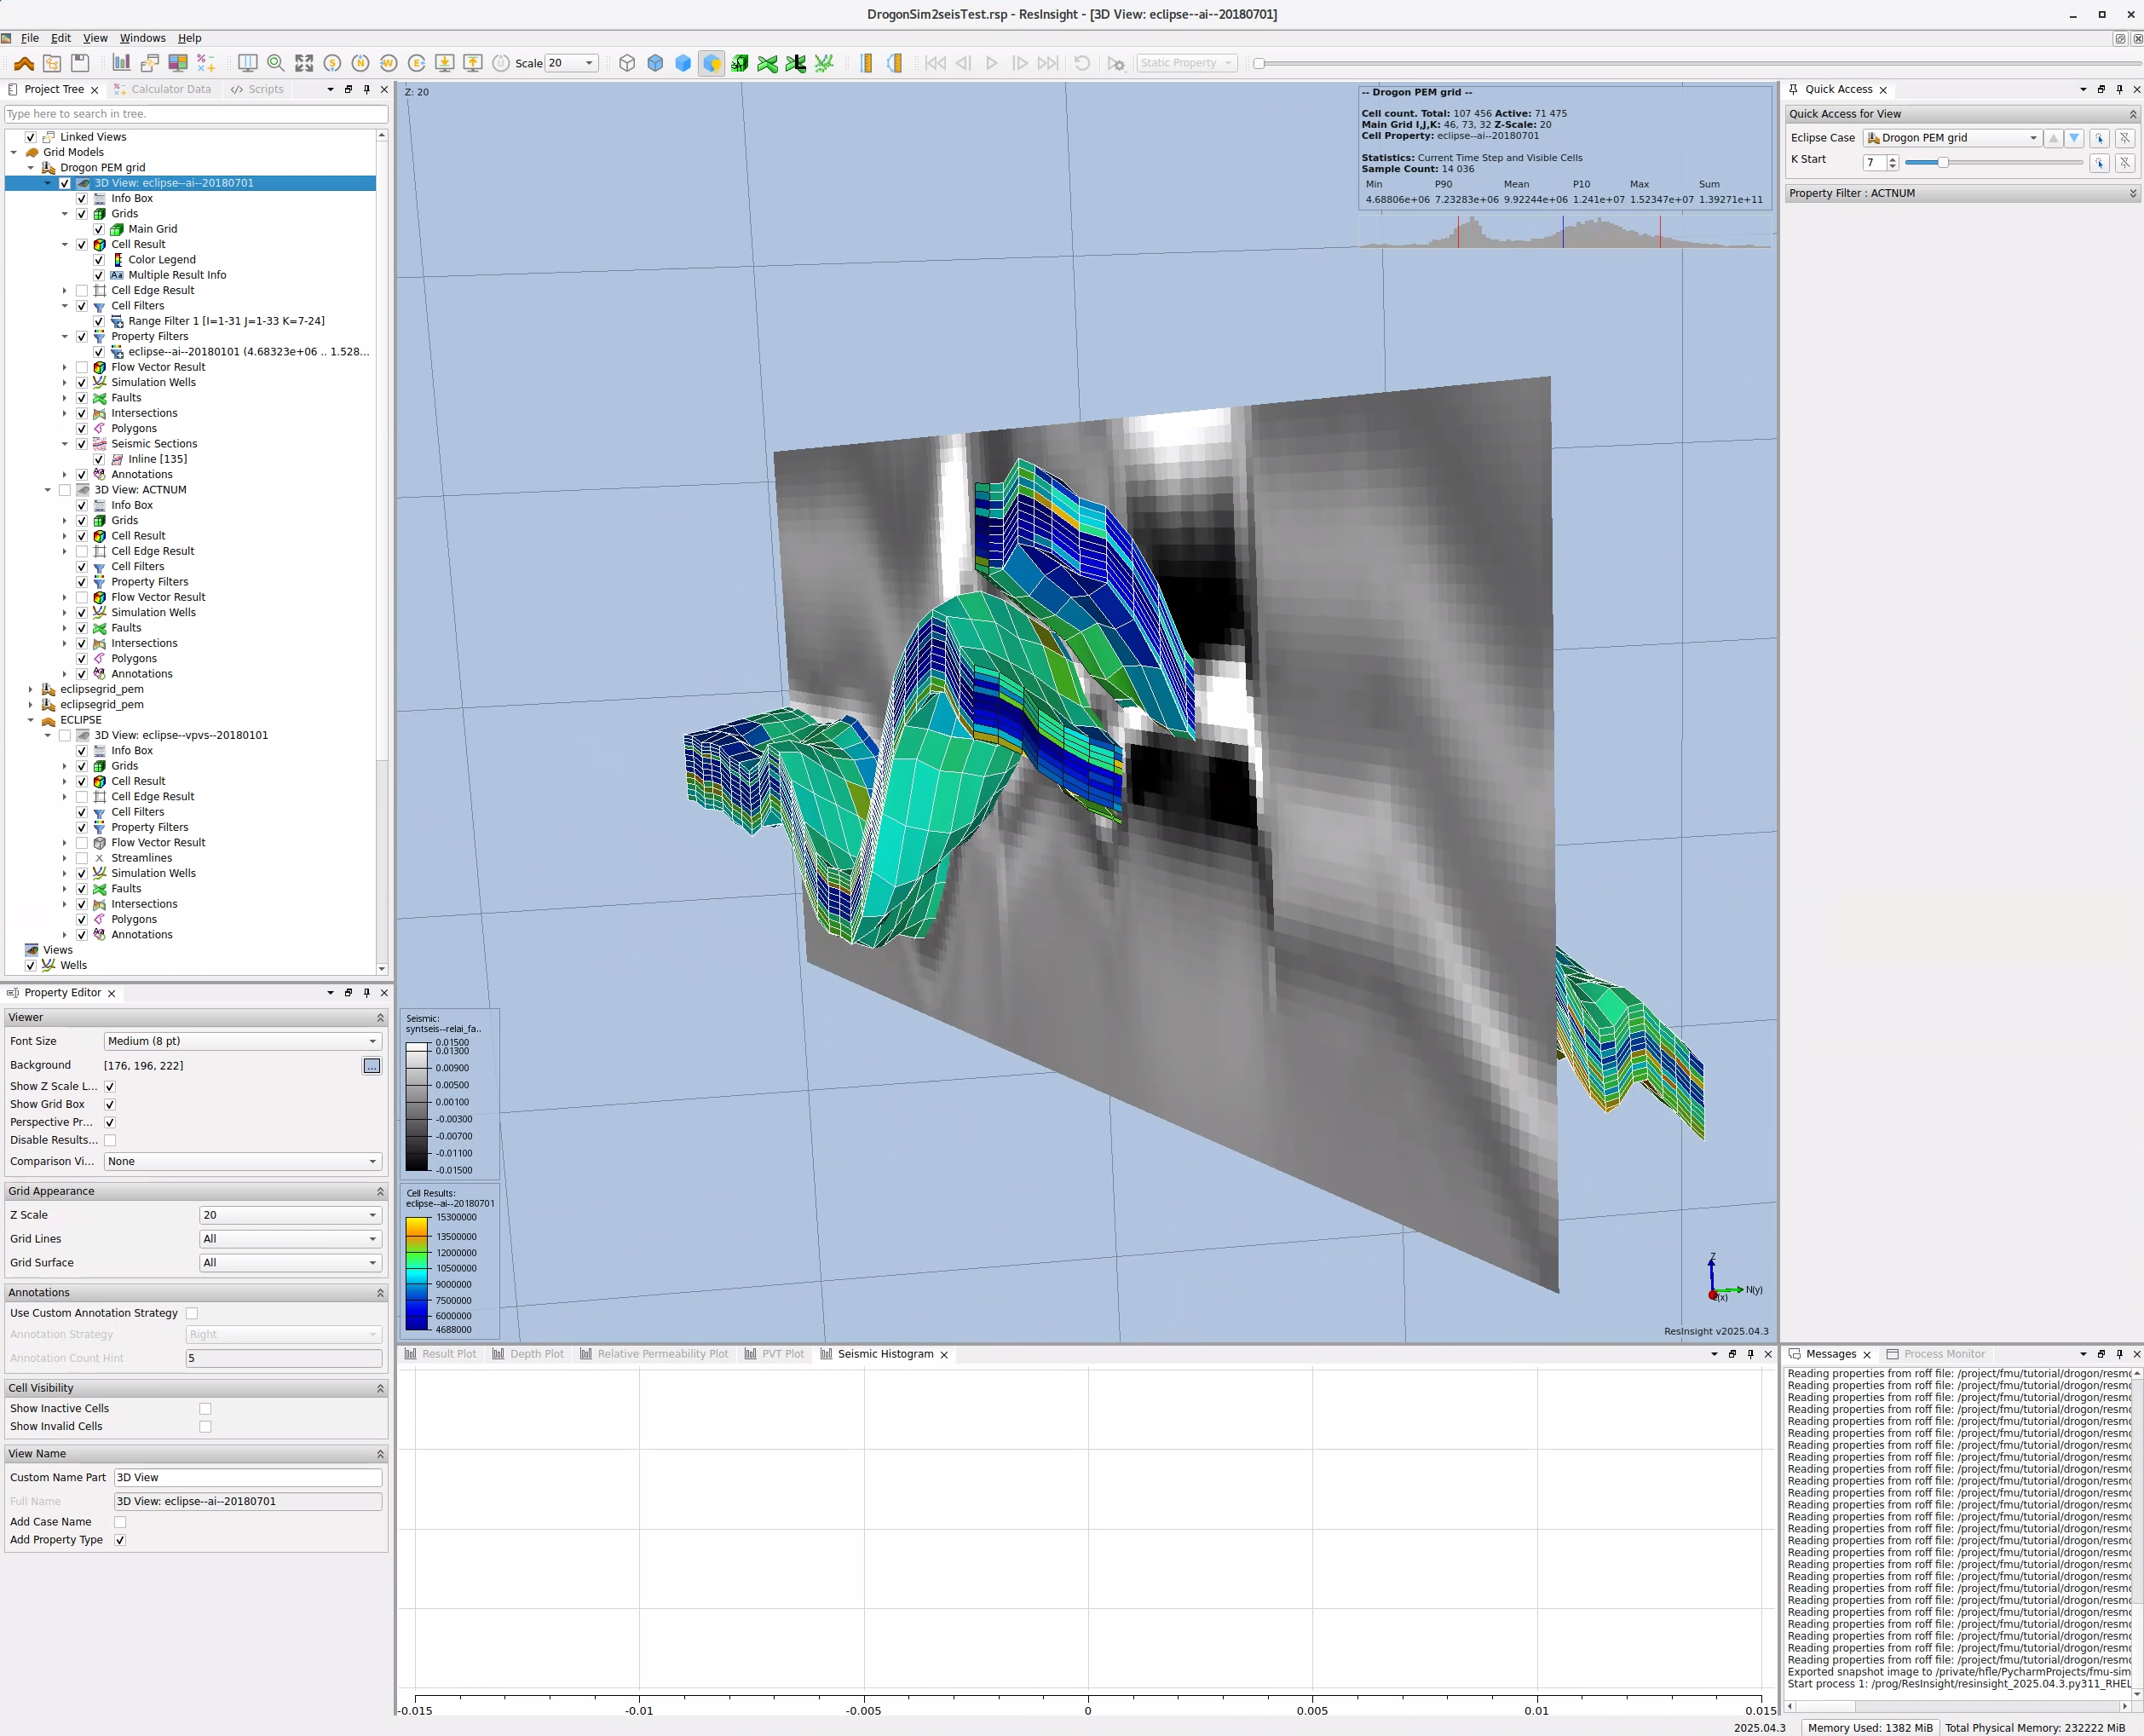The width and height of the screenshot is (2144, 1736).
Task: Click the Import Eclipse case icon in toolbar
Action: coord(24,63)
